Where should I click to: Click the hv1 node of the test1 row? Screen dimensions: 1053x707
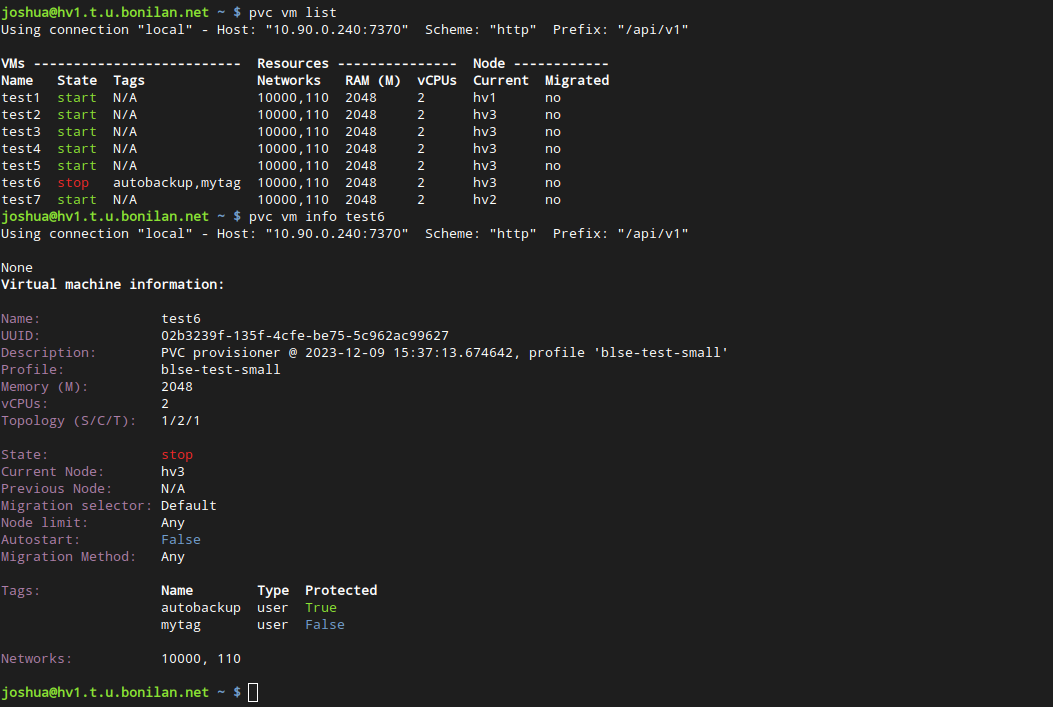(485, 98)
